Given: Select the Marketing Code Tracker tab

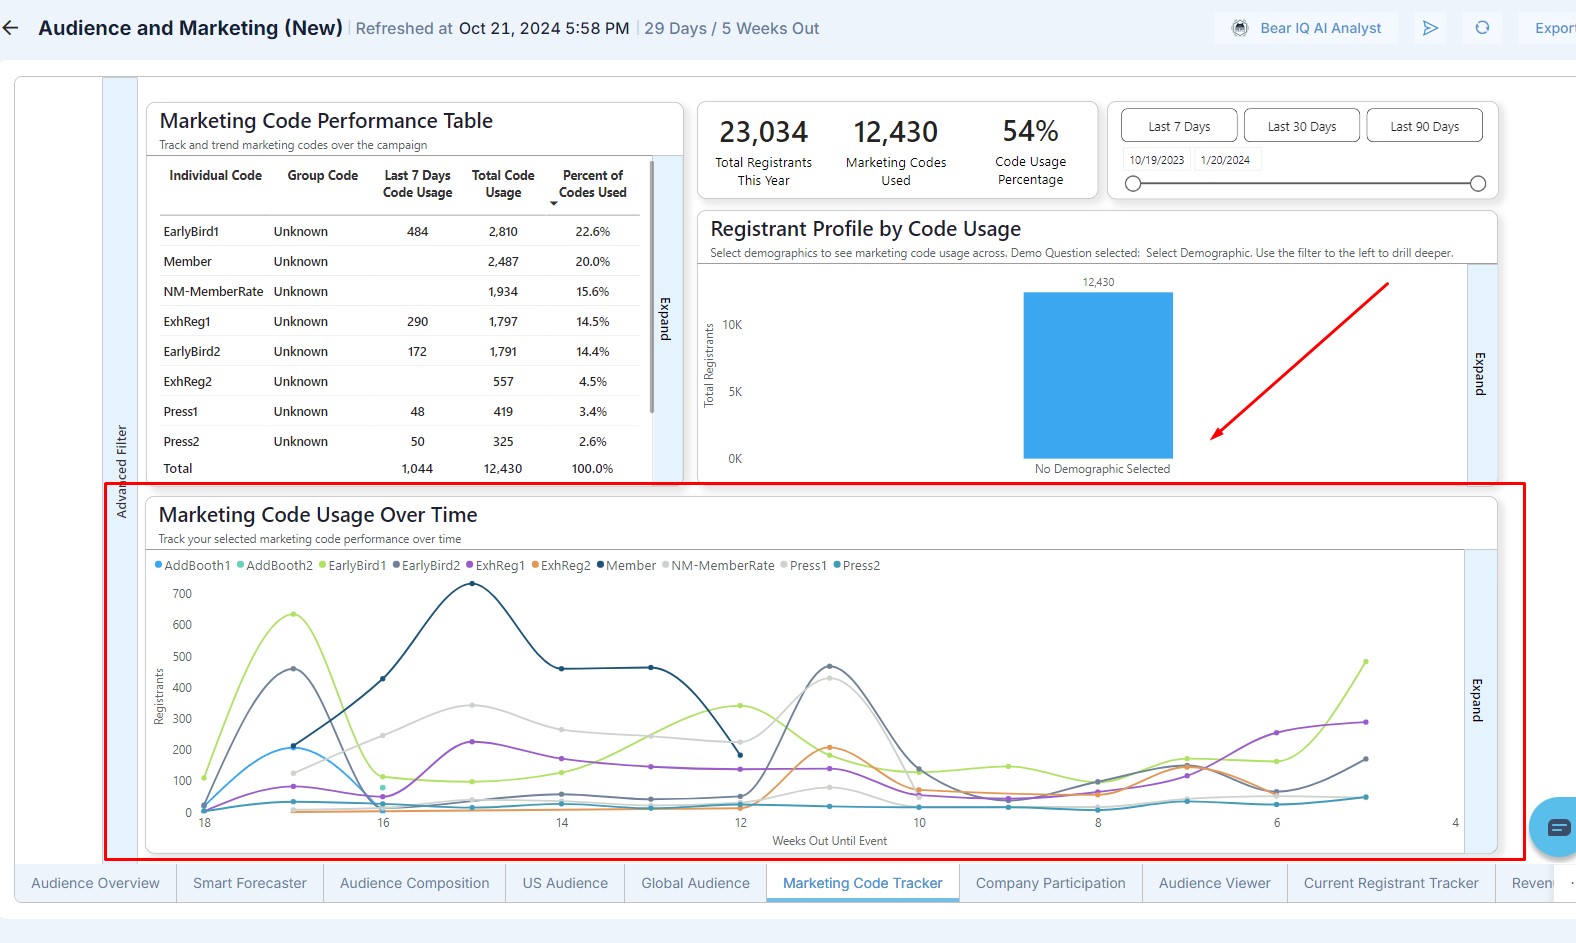Looking at the screenshot, I should pyautogui.click(x=863, y=883).
